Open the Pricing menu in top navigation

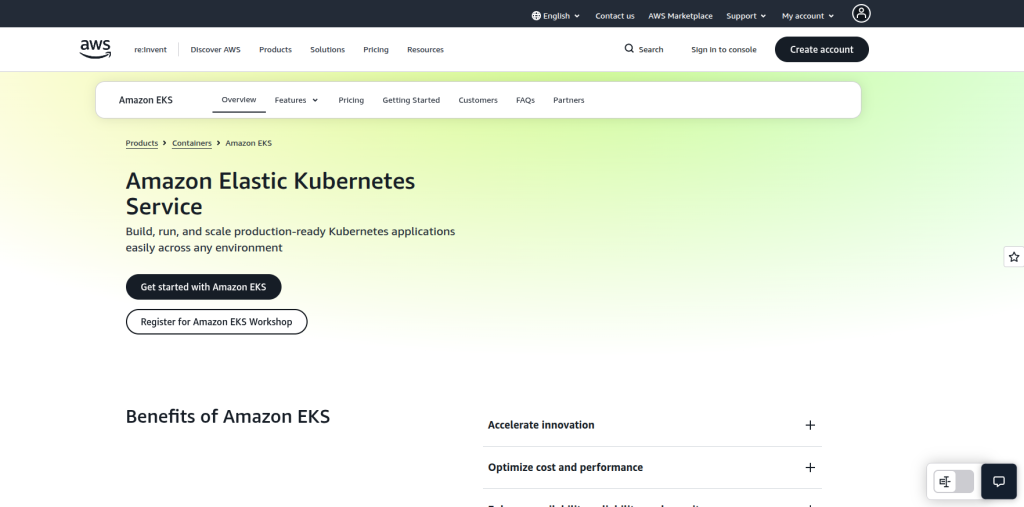click(x=376, y=50)
